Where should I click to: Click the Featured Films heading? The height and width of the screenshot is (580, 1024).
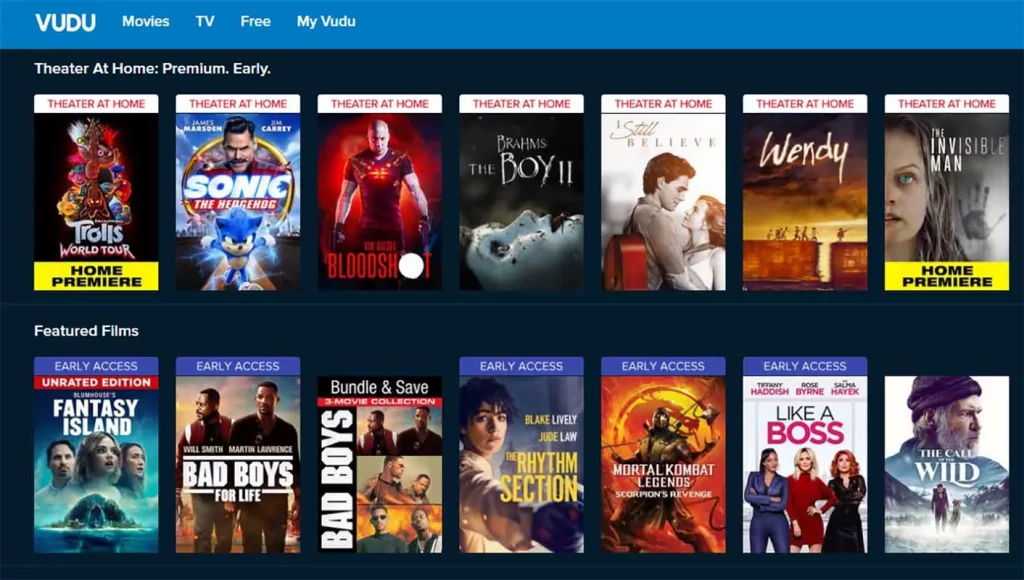86,330
